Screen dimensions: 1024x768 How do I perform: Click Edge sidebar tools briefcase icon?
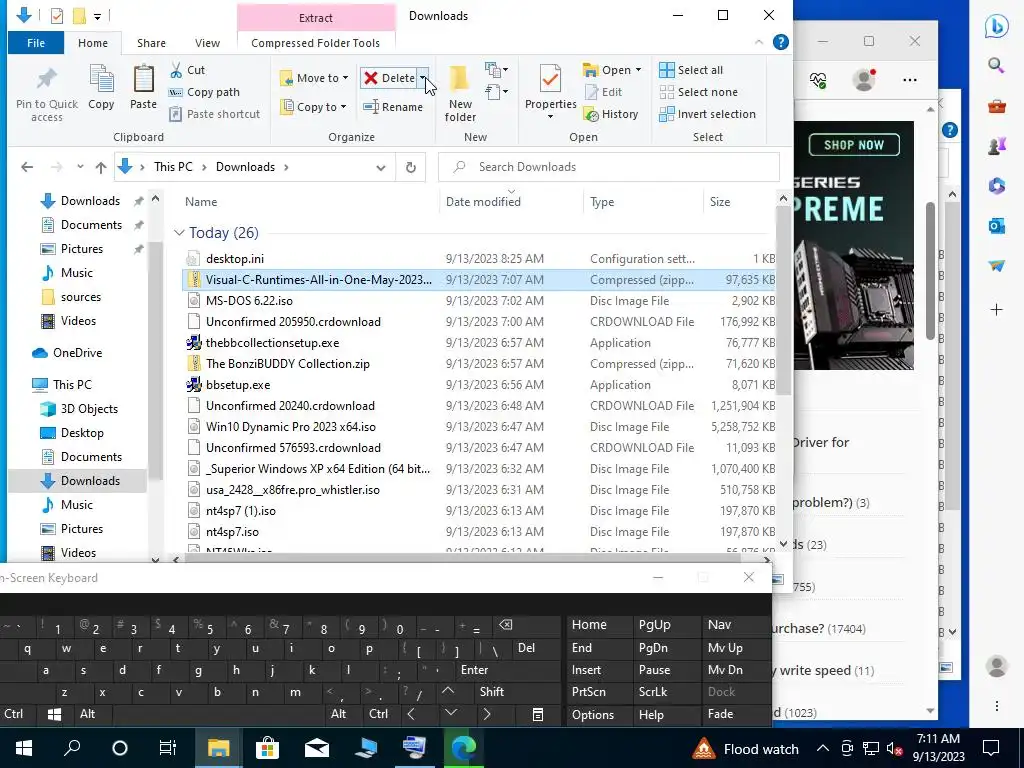[x=997, y=106]
